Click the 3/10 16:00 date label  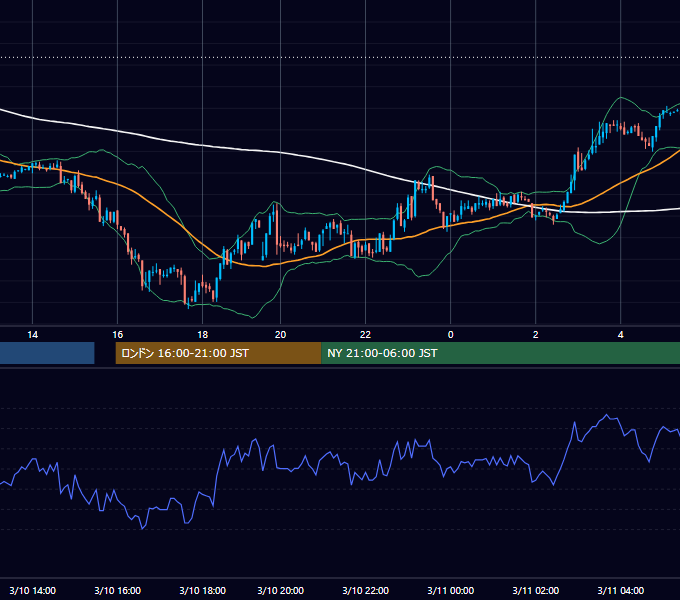(x=118, y=590)
